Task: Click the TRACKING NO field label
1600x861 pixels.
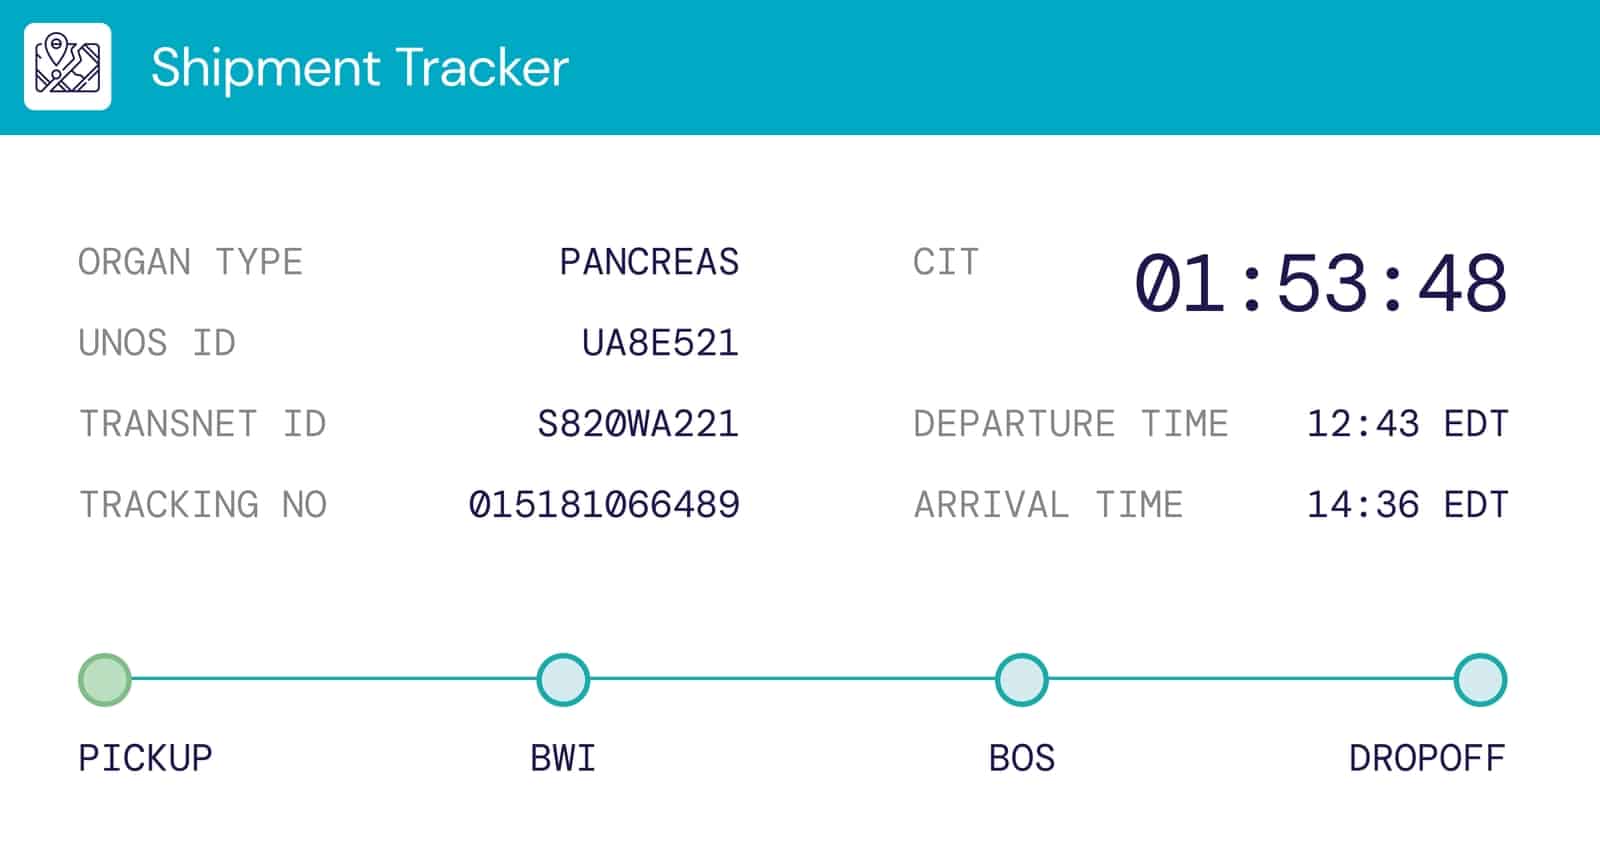Action: tap(203, 505)
